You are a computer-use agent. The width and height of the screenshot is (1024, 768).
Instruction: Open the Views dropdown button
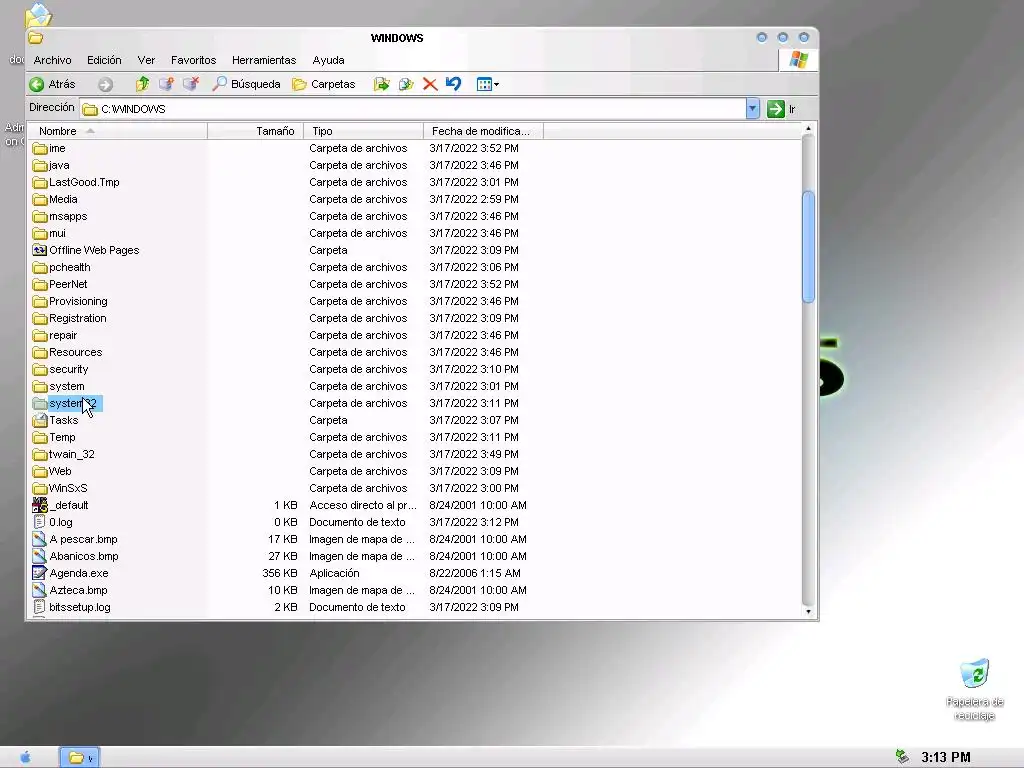point(487,84)
